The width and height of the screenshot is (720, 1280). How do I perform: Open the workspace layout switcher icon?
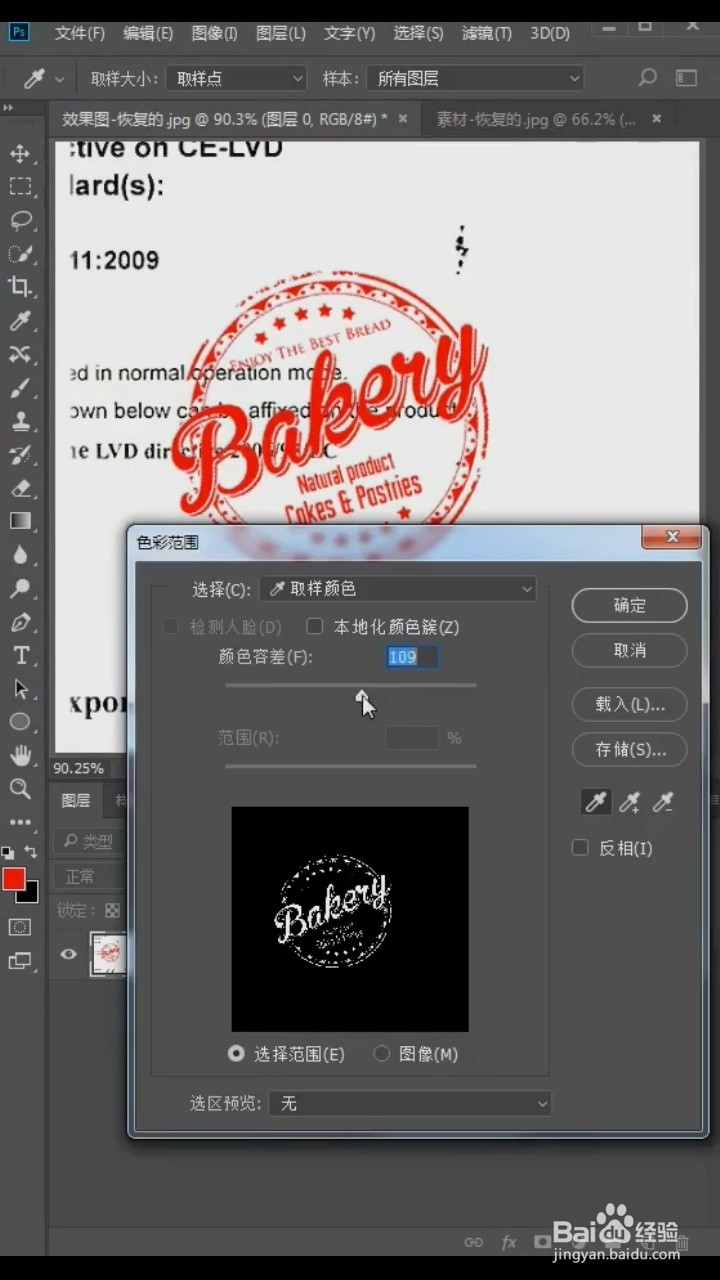686,78
